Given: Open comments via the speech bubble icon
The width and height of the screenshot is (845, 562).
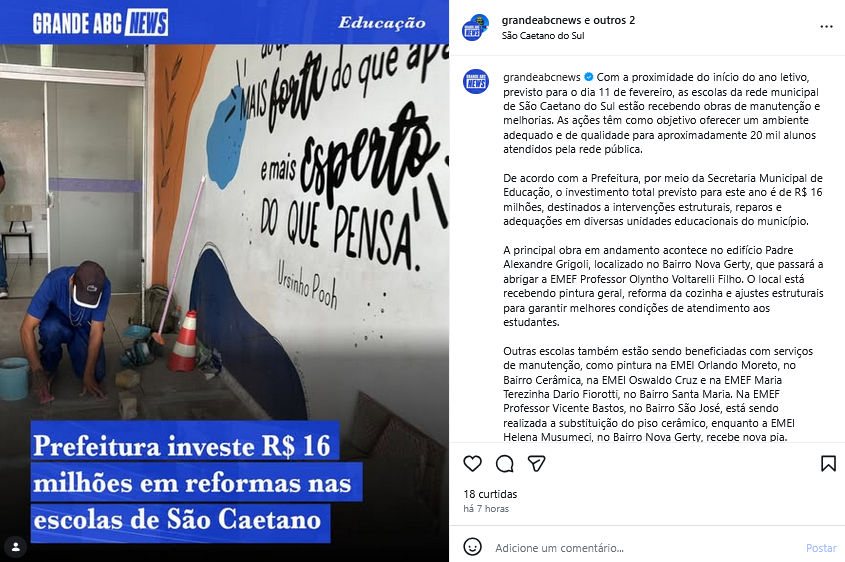Looking at the screenshot, I should tap(504, 463).
